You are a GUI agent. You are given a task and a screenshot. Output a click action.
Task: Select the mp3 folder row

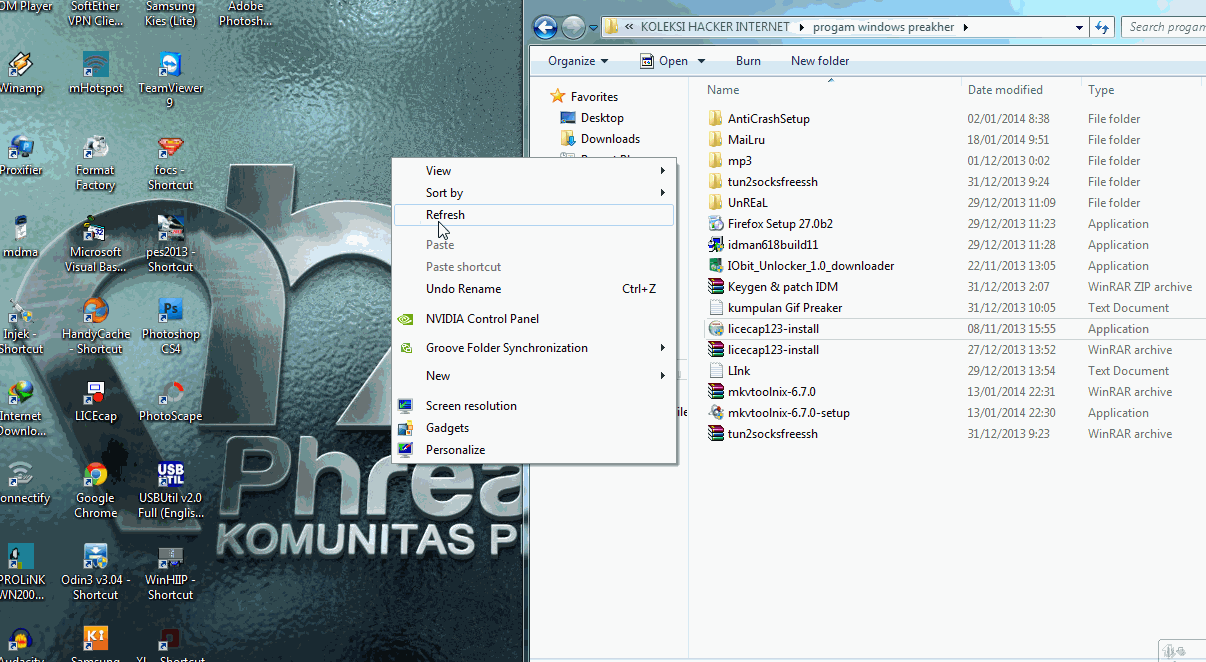[x=953, y=161]
